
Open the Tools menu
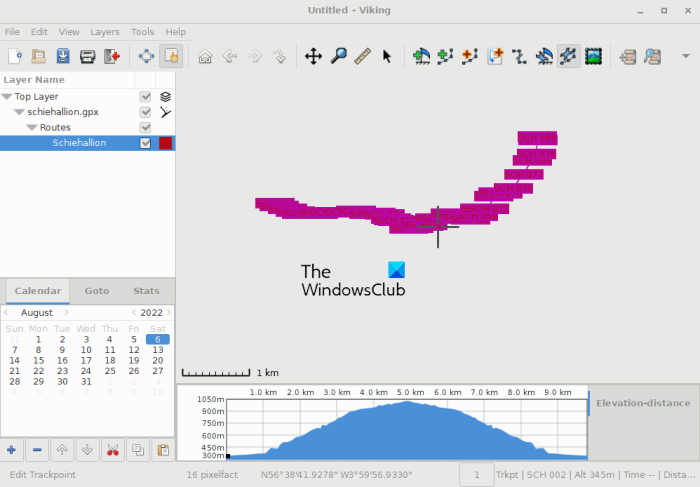[142, 32]
